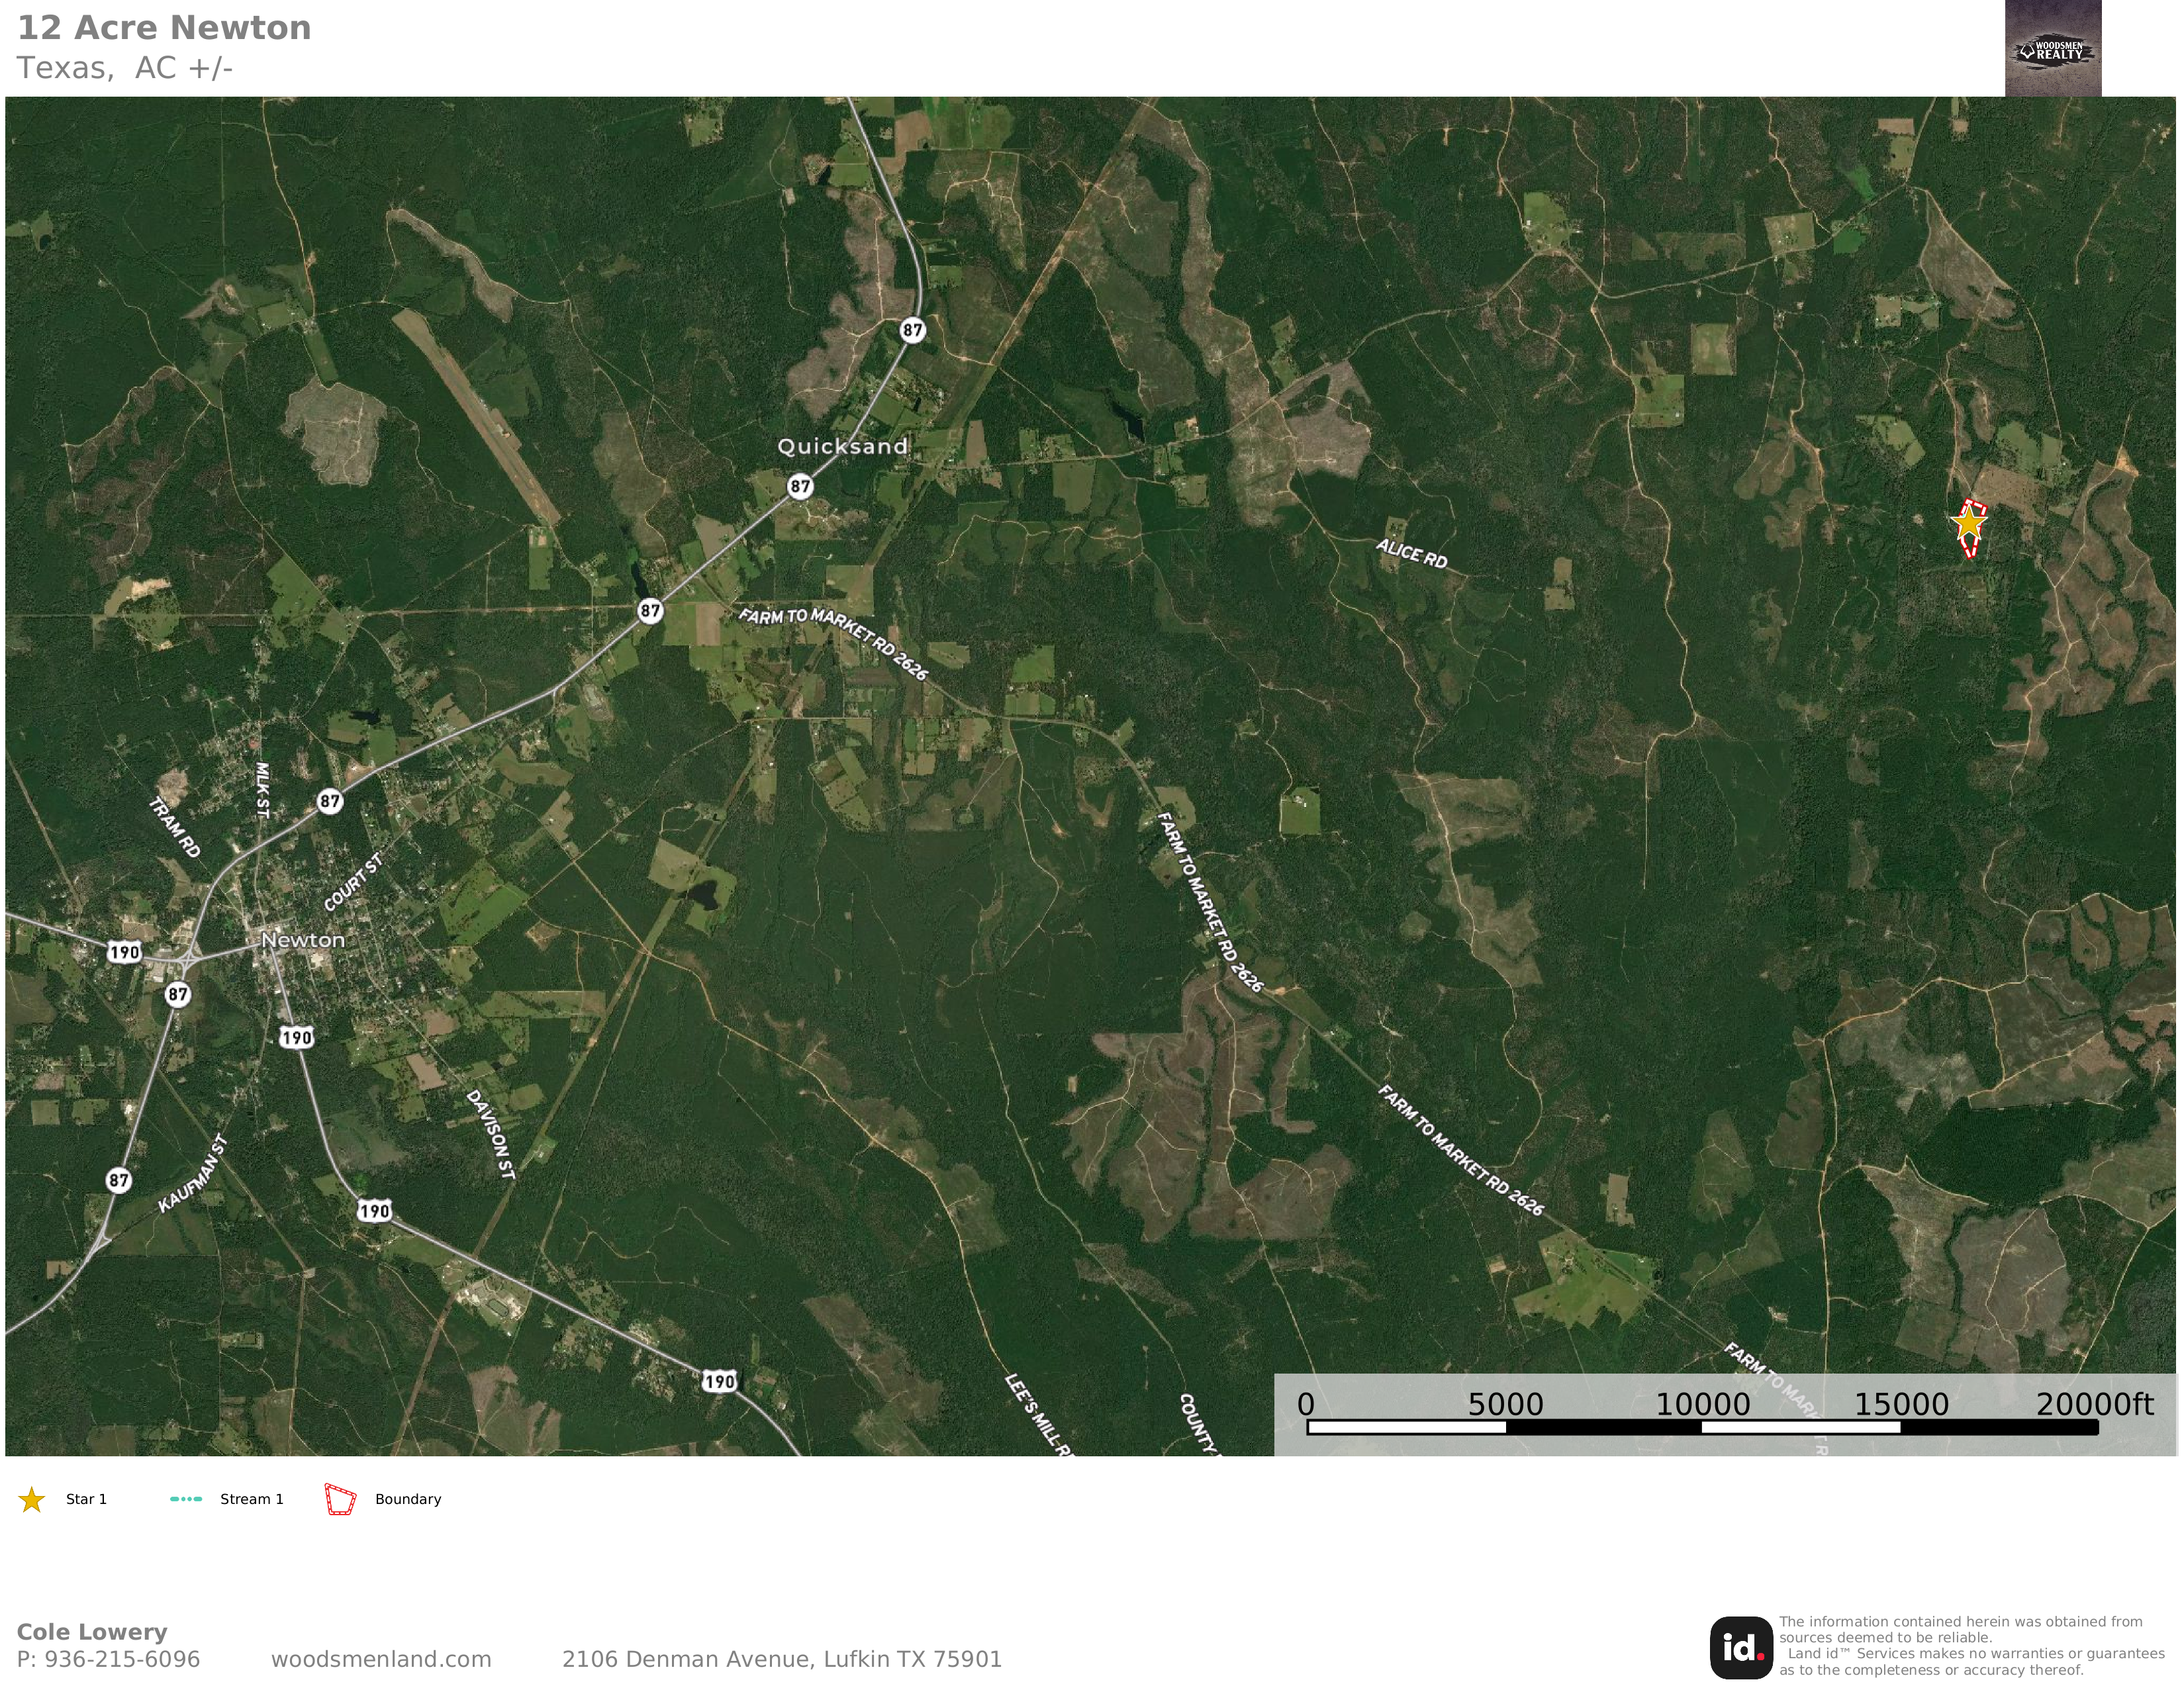The height and width of the screenshot is (1688, 2184).
Task: Click the Star 1 legend star icon
Action: [32, 1499]
